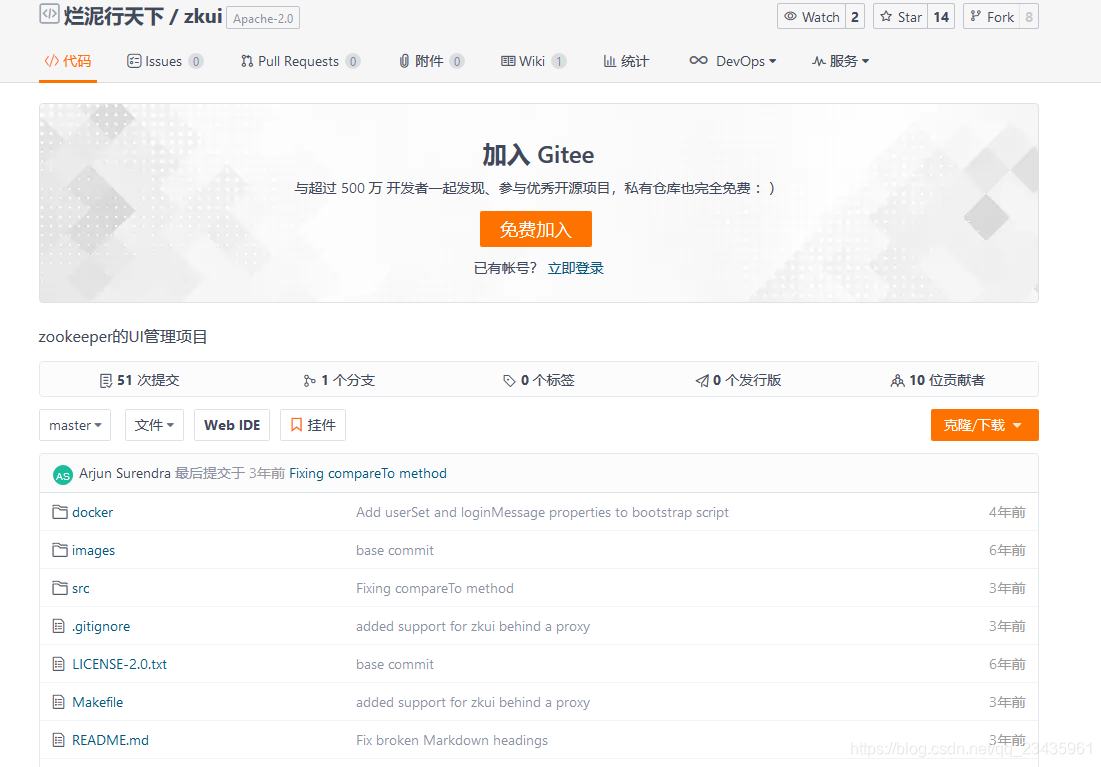Fork the zkui repository
Viewport: 1101px width, 767px height.
(991, 17)
